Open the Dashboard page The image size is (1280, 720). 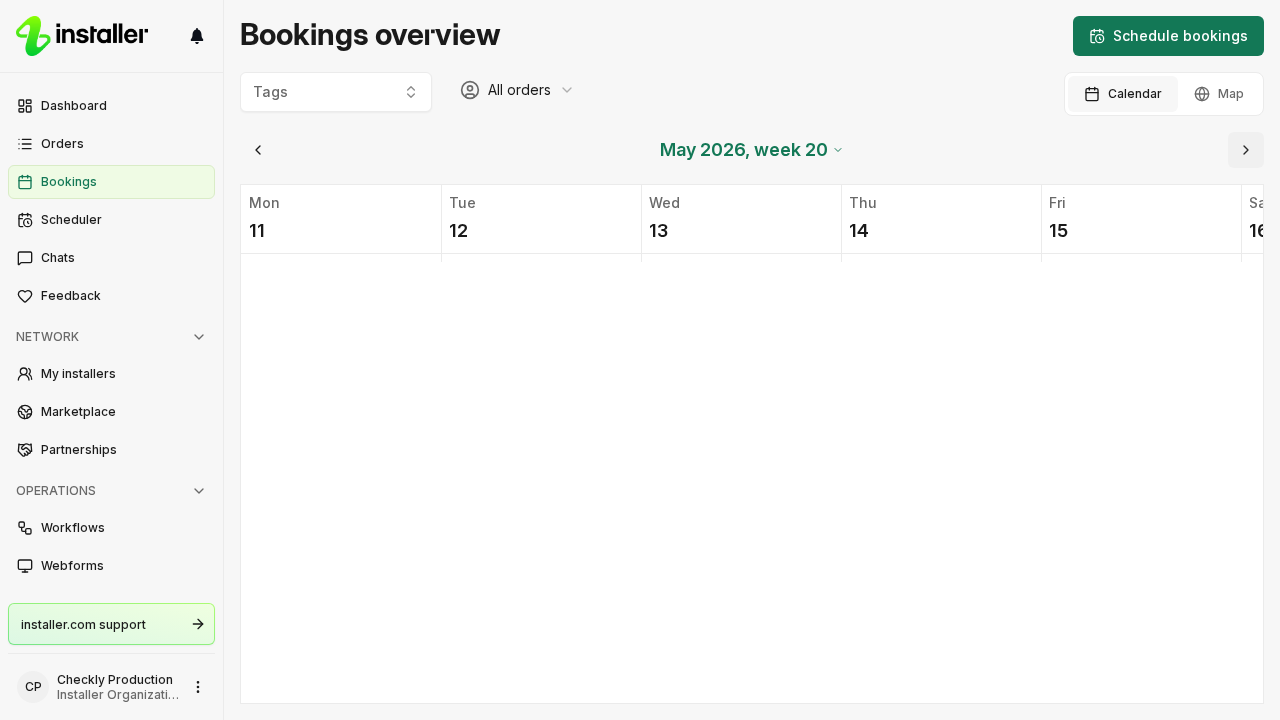click(x=111, y=106)
